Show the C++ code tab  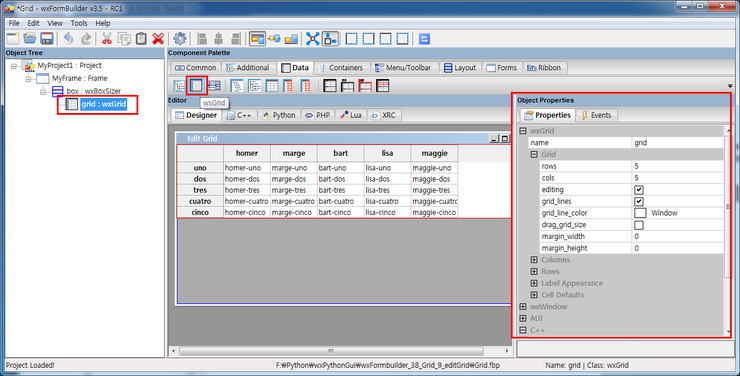coord(239,115)
